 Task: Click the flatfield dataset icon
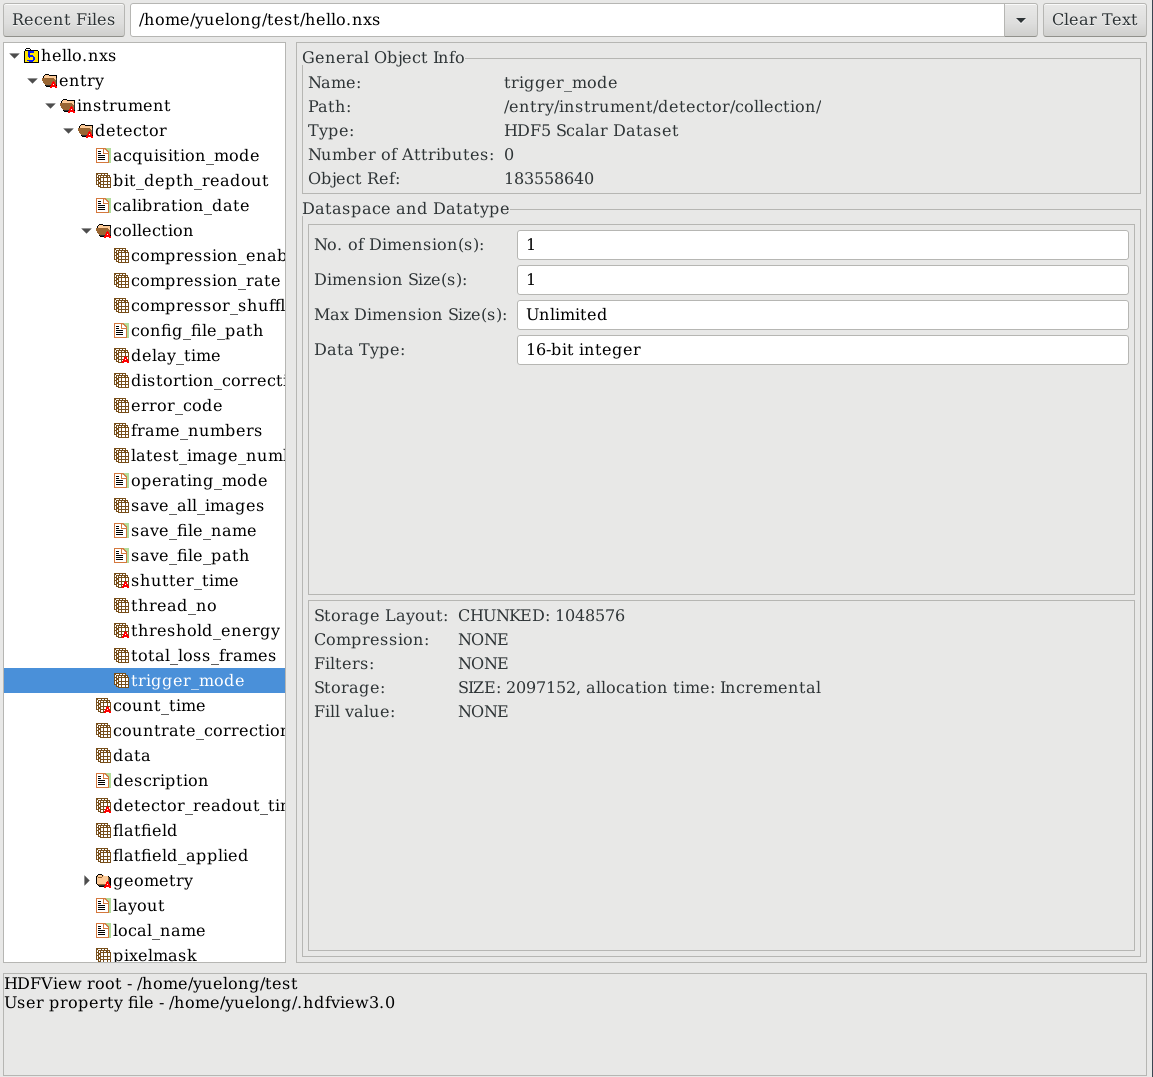click(x=102, y=831)
